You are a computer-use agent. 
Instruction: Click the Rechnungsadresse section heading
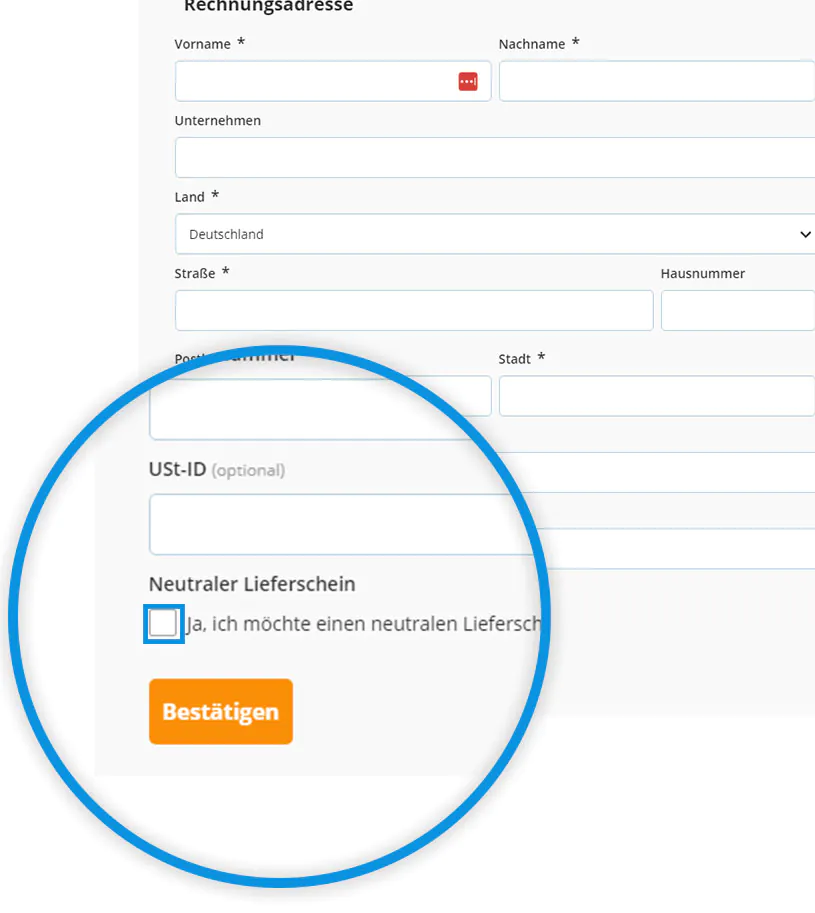click(x=268, y=7)
